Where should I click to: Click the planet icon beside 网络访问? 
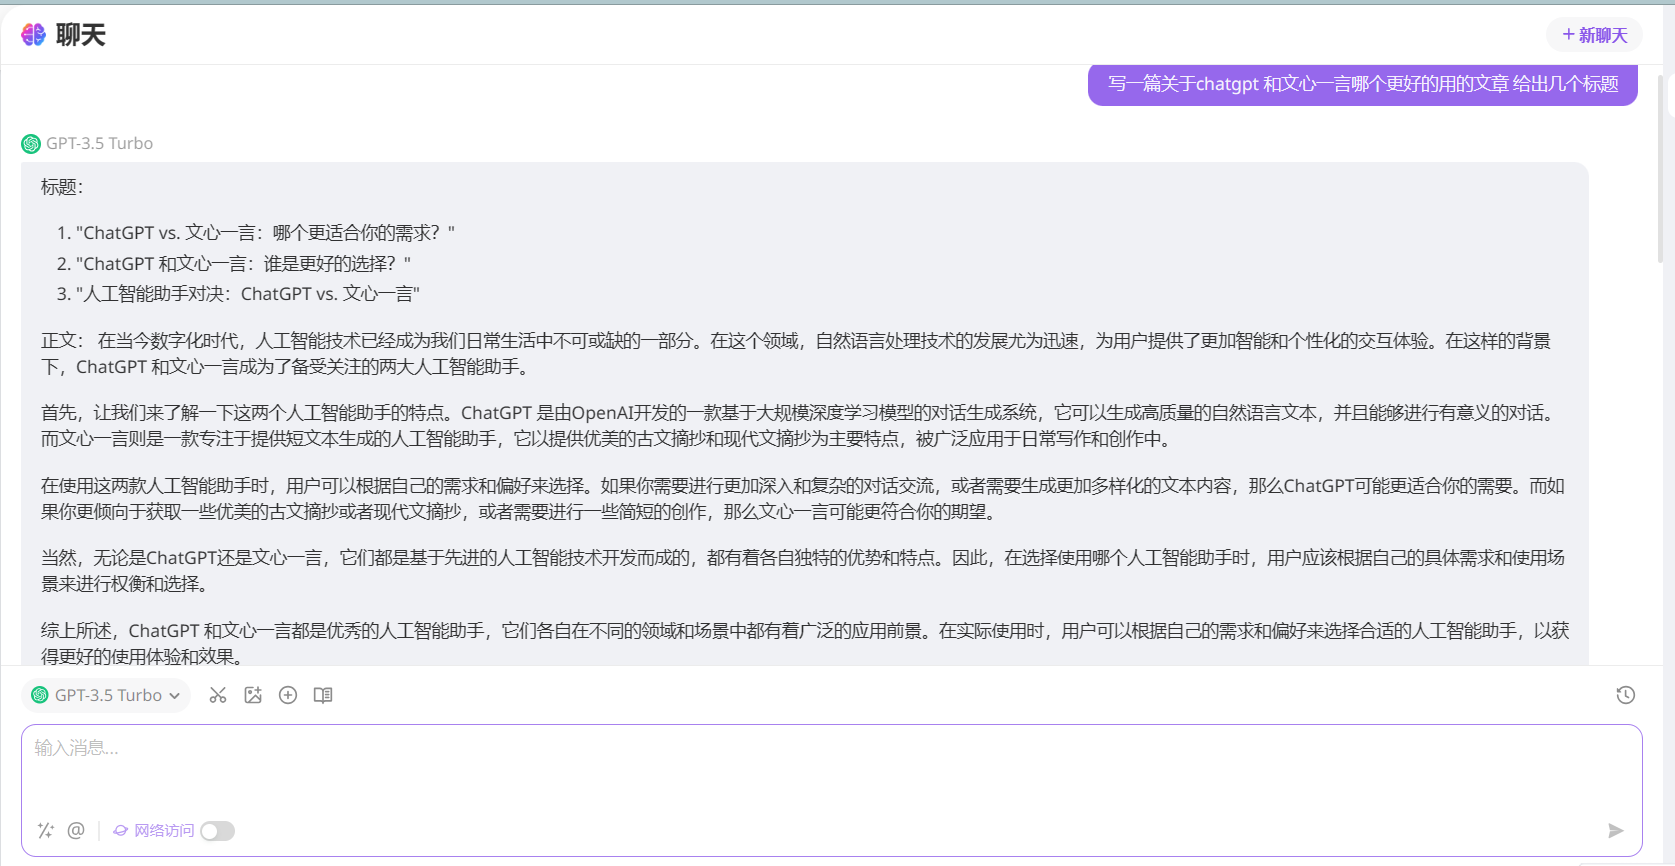click(120, 830)
